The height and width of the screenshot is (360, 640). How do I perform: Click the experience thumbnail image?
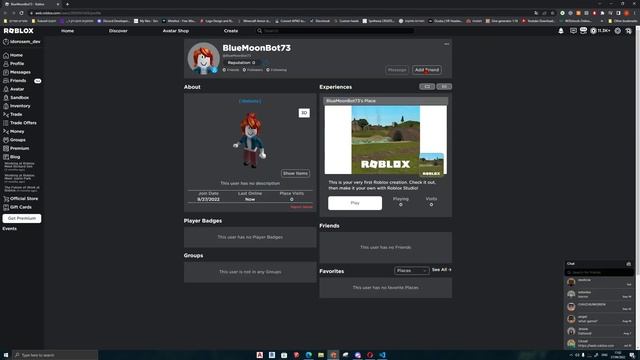(386, 140)
